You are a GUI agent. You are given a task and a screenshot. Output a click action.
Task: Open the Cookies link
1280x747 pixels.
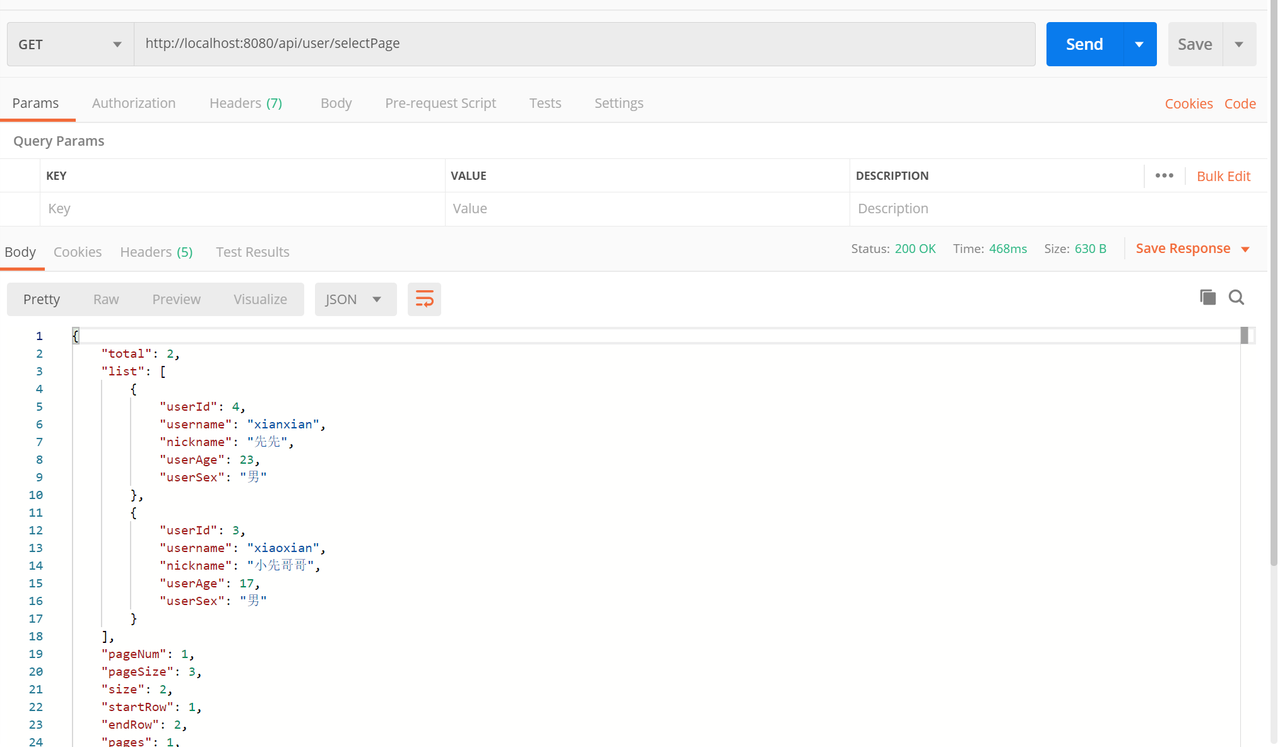click(1188, 104)
